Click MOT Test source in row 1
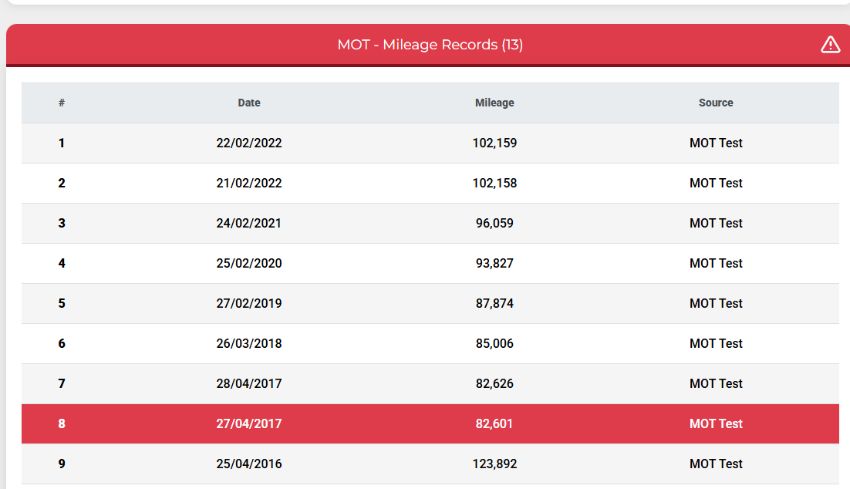This screenshot has height=489, width=850. pos(716,143)
